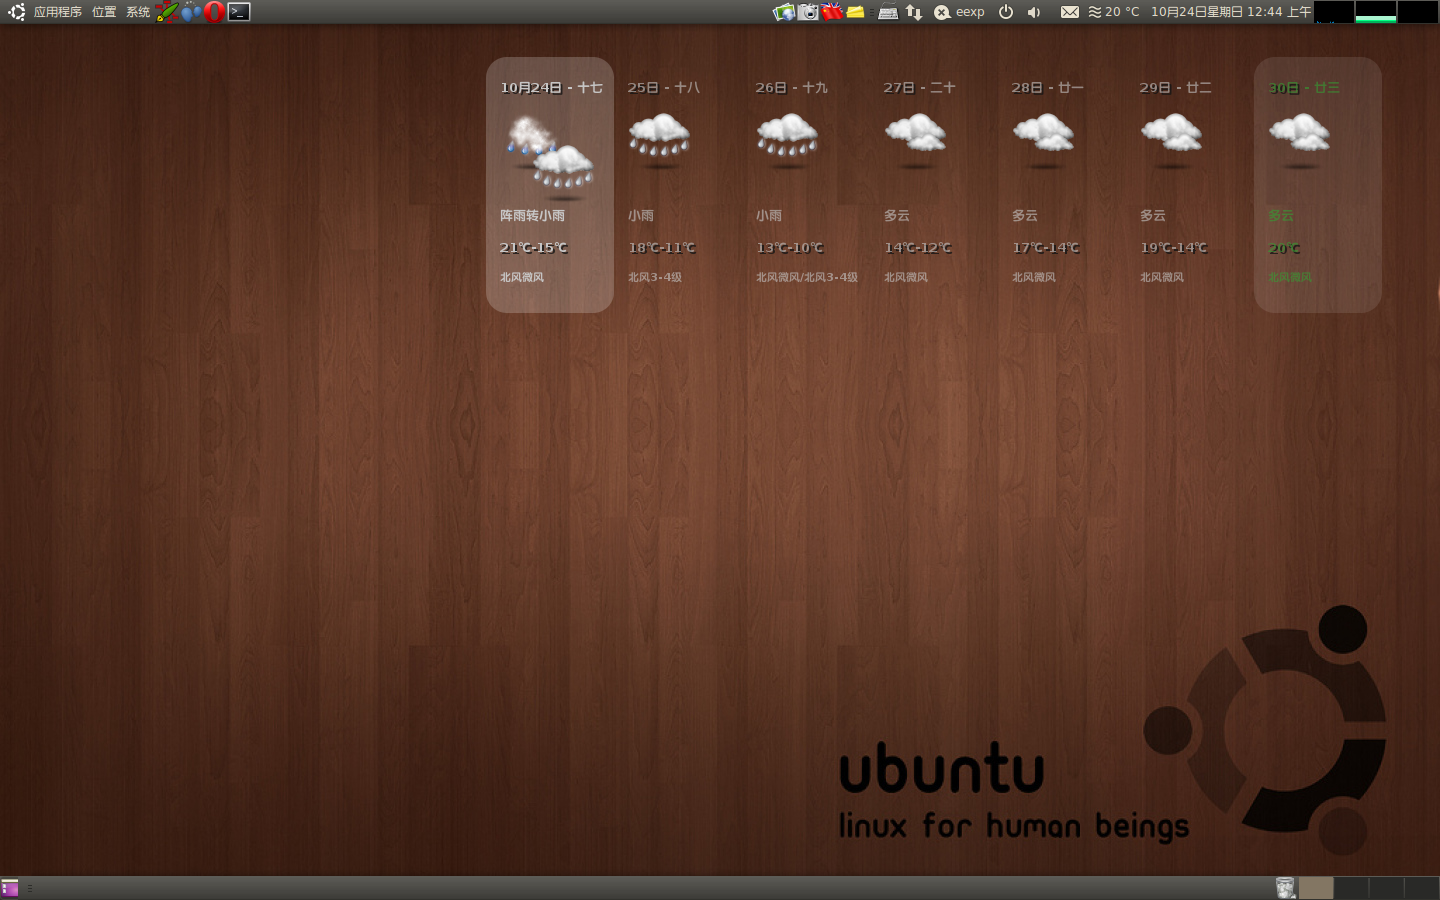
Task: Click the '29日 - 廿二' date label
Action: tap(1176, 88)
